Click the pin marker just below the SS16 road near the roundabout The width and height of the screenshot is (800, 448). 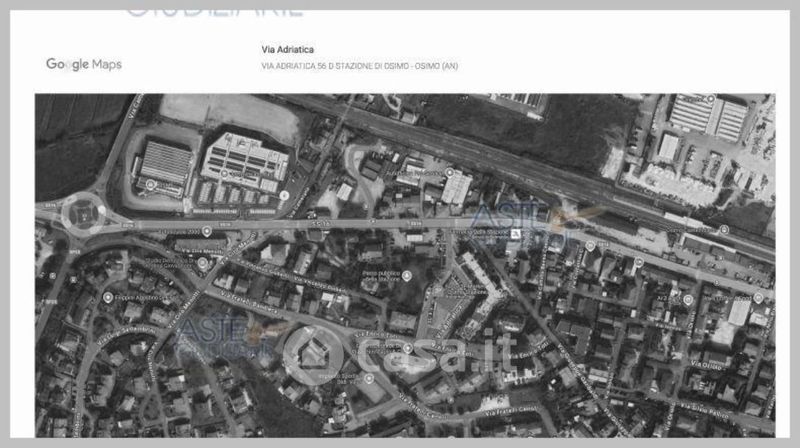pos(207,231)
